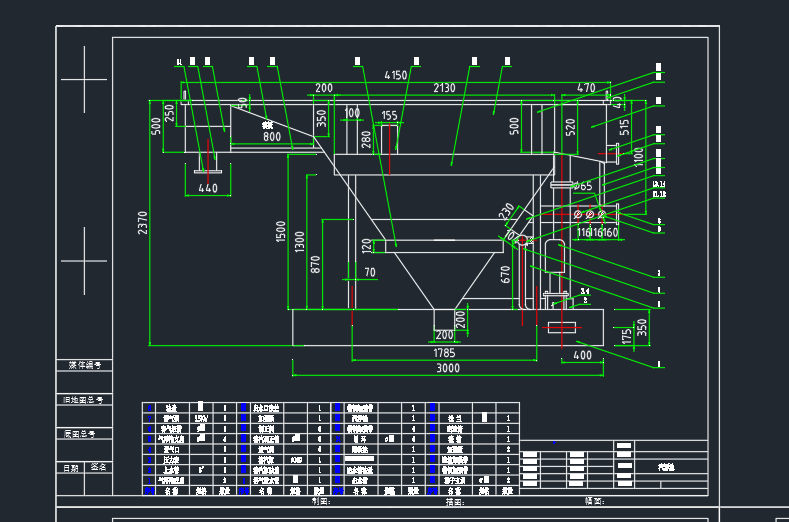The image size is (789, 522).
Task: Select the 470 dimension text
Action: (x=586, y=88)
